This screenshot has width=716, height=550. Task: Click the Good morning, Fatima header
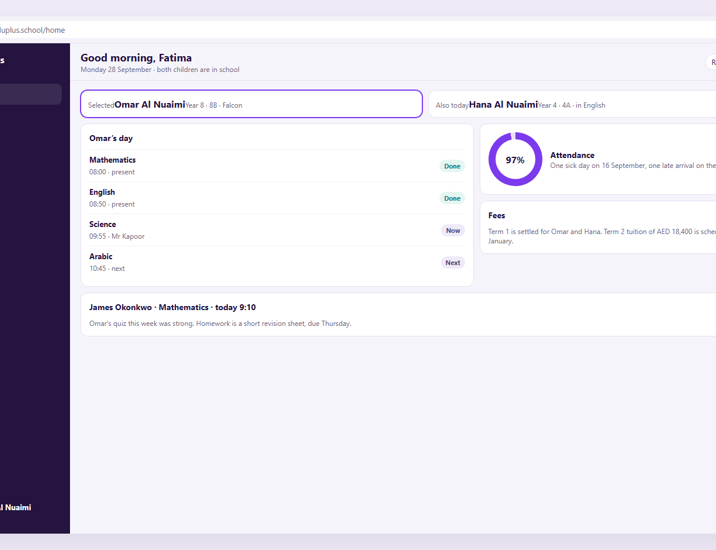point(136,58)
